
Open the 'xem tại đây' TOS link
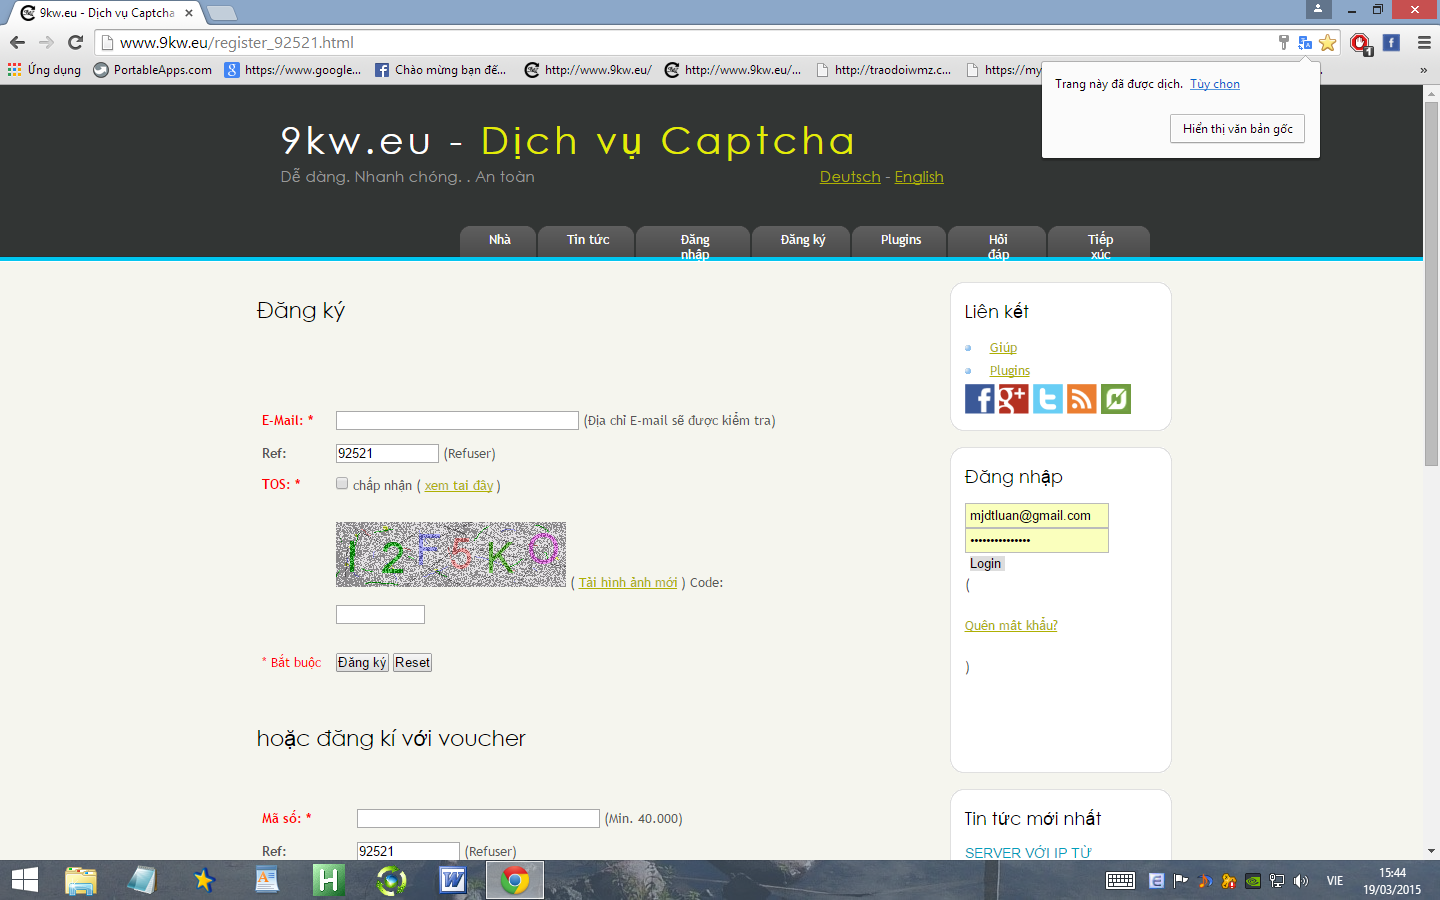[459, 486]
